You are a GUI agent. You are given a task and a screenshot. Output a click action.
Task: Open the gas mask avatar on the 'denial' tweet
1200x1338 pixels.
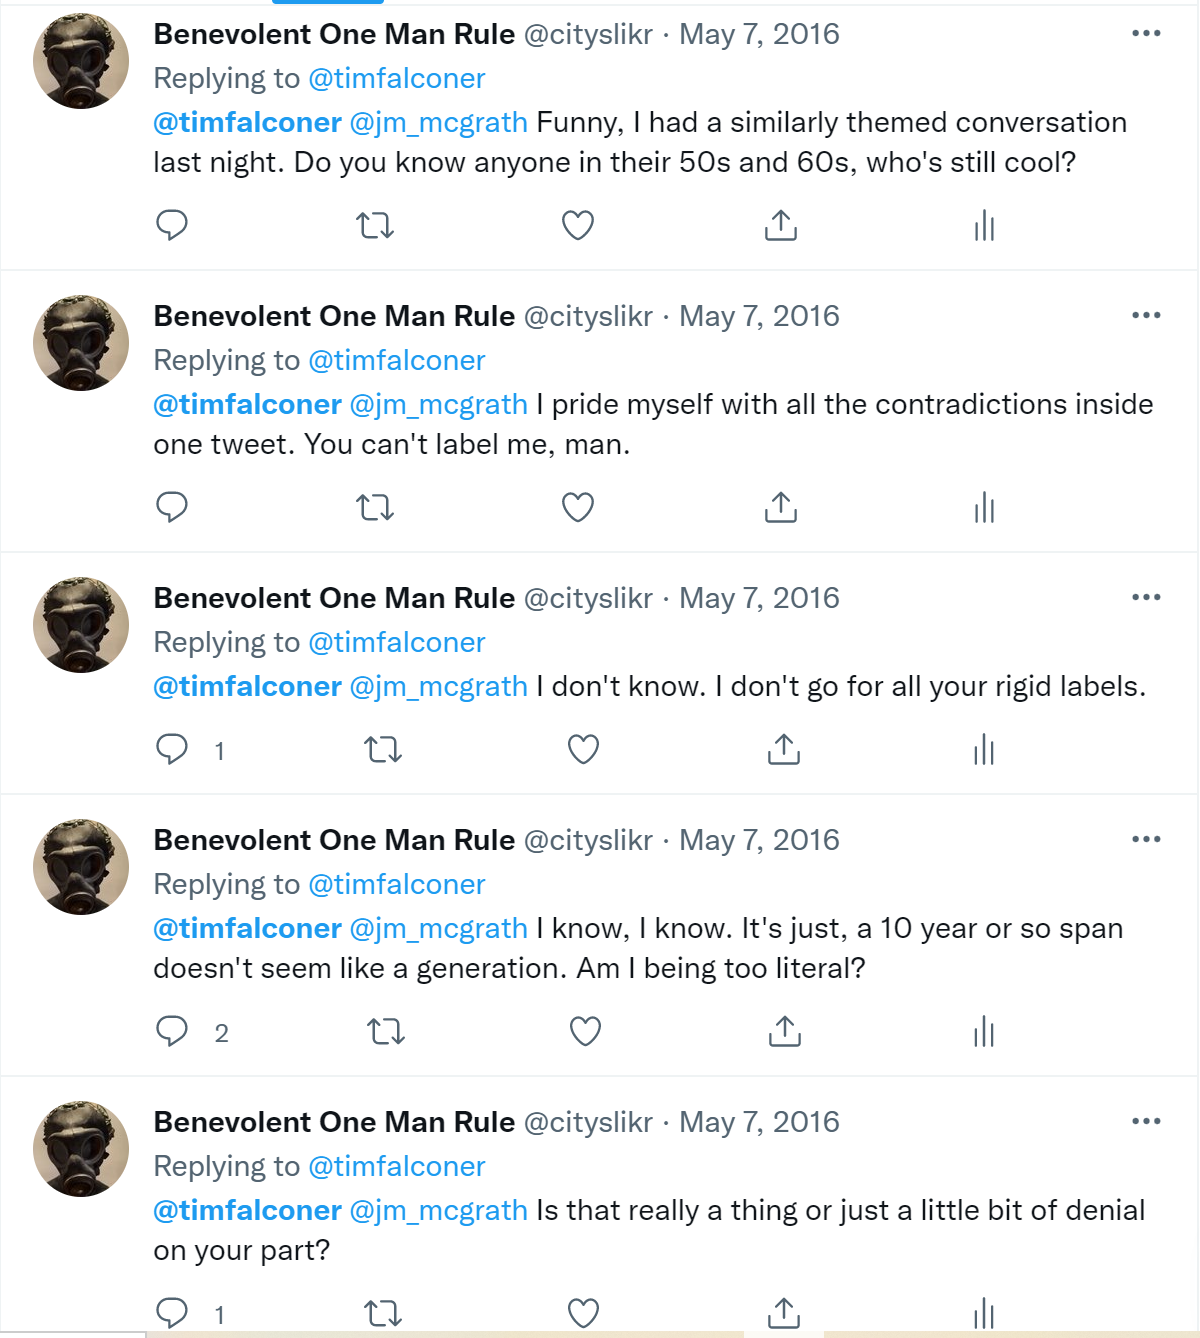pyautogui.click(x=81, y=1149)
